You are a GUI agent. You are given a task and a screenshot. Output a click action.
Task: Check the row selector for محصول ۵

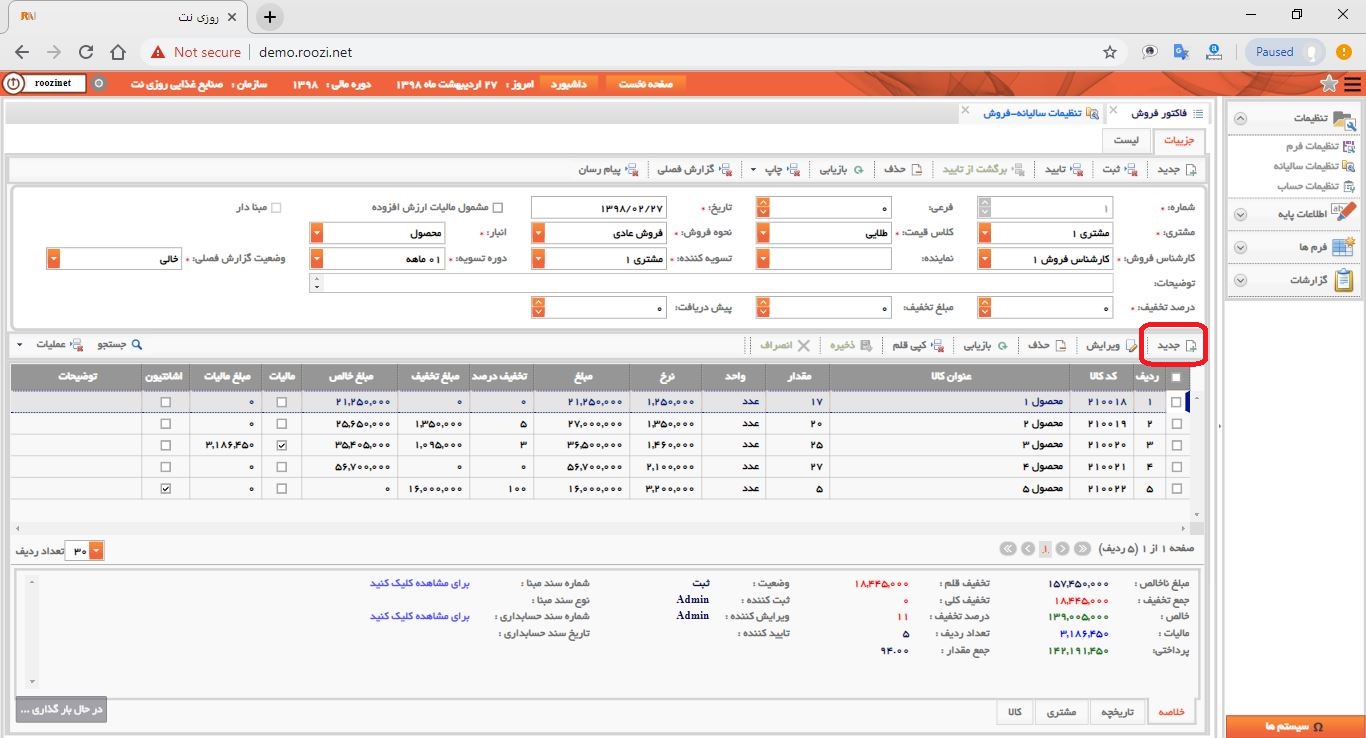coord(1176,489)
